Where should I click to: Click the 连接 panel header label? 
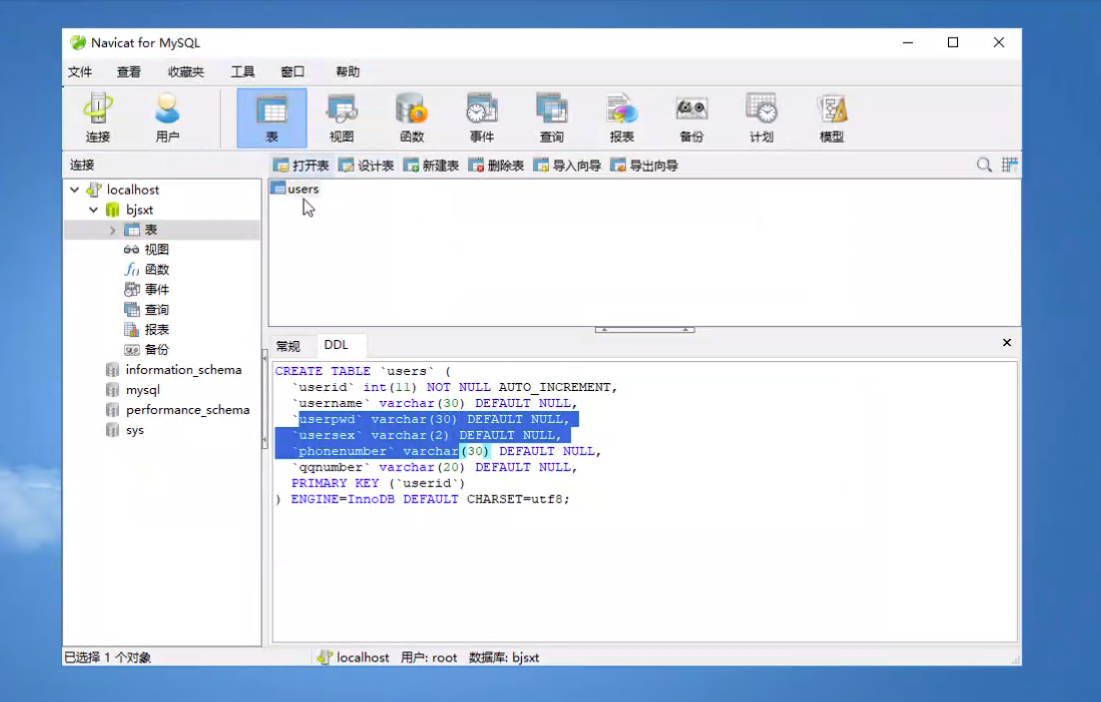click(81, 165)
